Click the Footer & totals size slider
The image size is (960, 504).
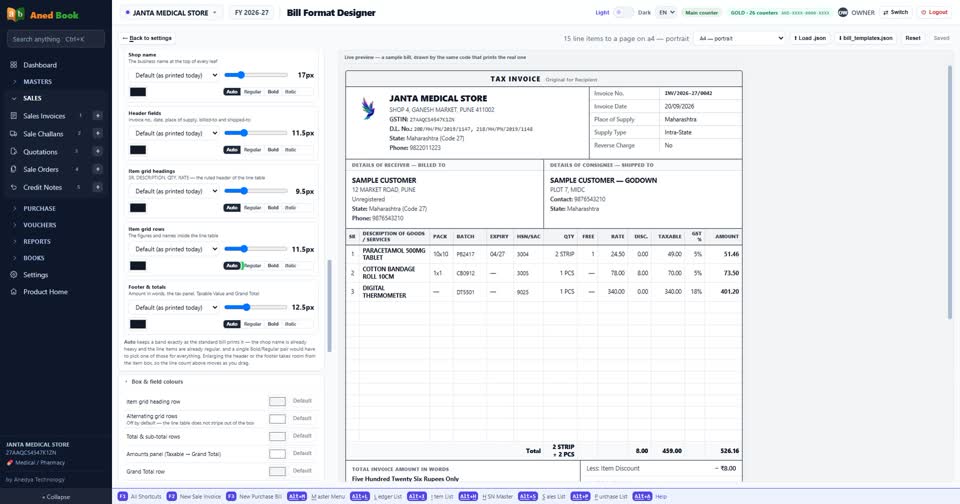(x=256, y=307)
